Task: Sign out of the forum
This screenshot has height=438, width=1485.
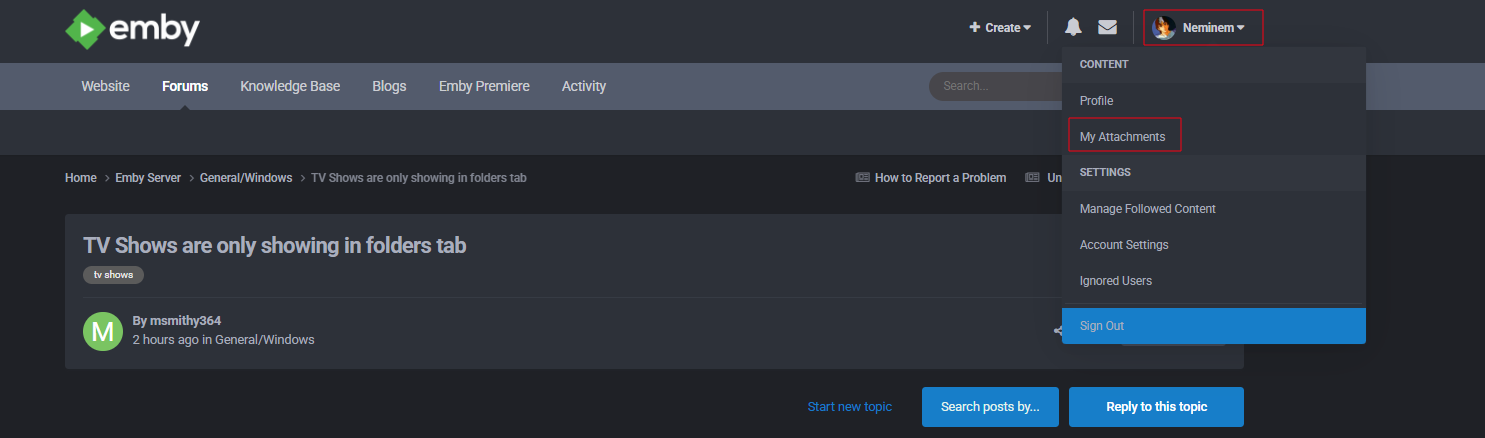Action: (1102, 326)
